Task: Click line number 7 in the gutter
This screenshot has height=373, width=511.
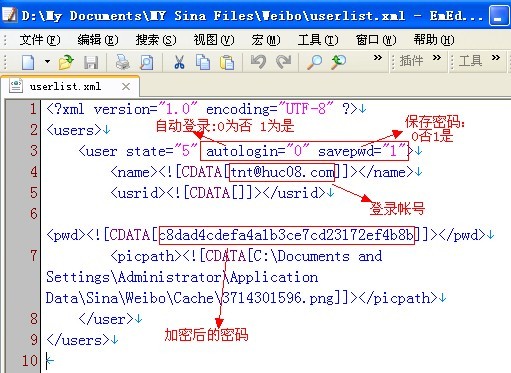Action: [33, 256]
